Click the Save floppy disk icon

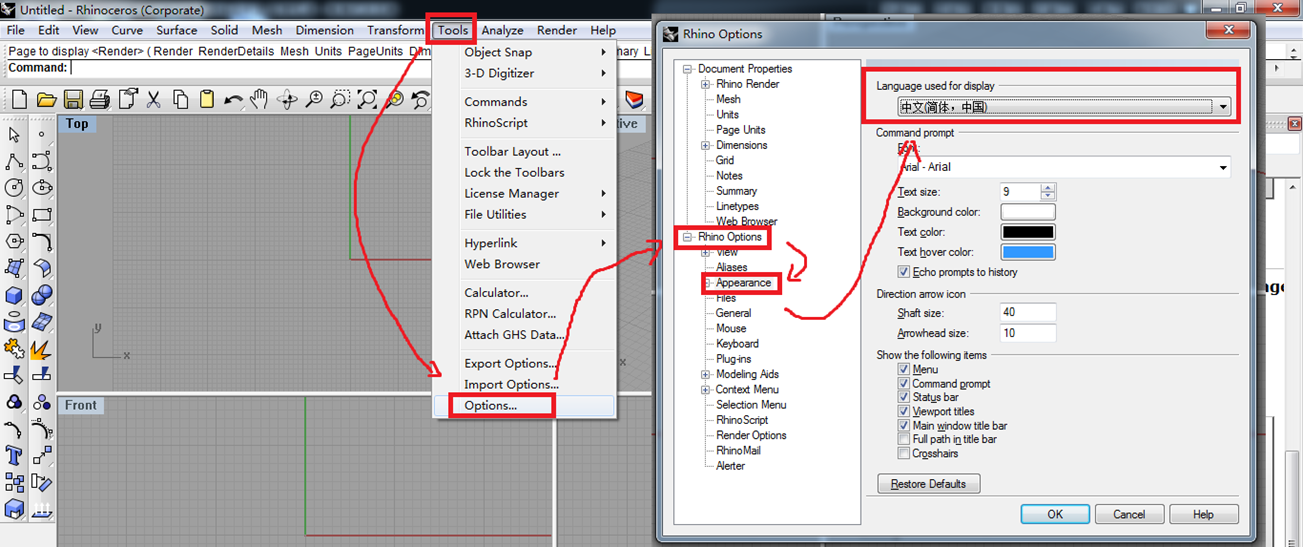(73, 99)
